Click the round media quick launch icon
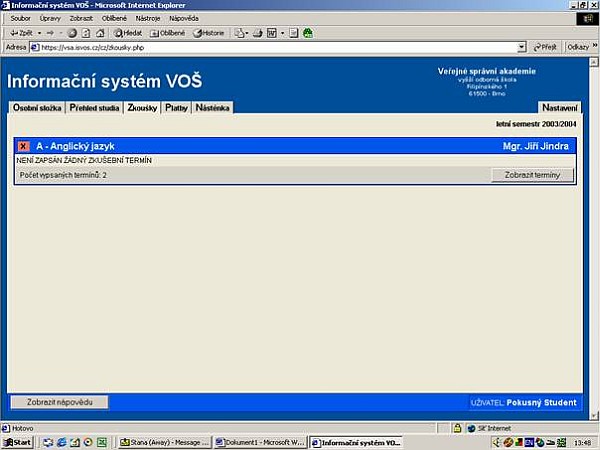The image size is (600, 450). pos(88,442)
